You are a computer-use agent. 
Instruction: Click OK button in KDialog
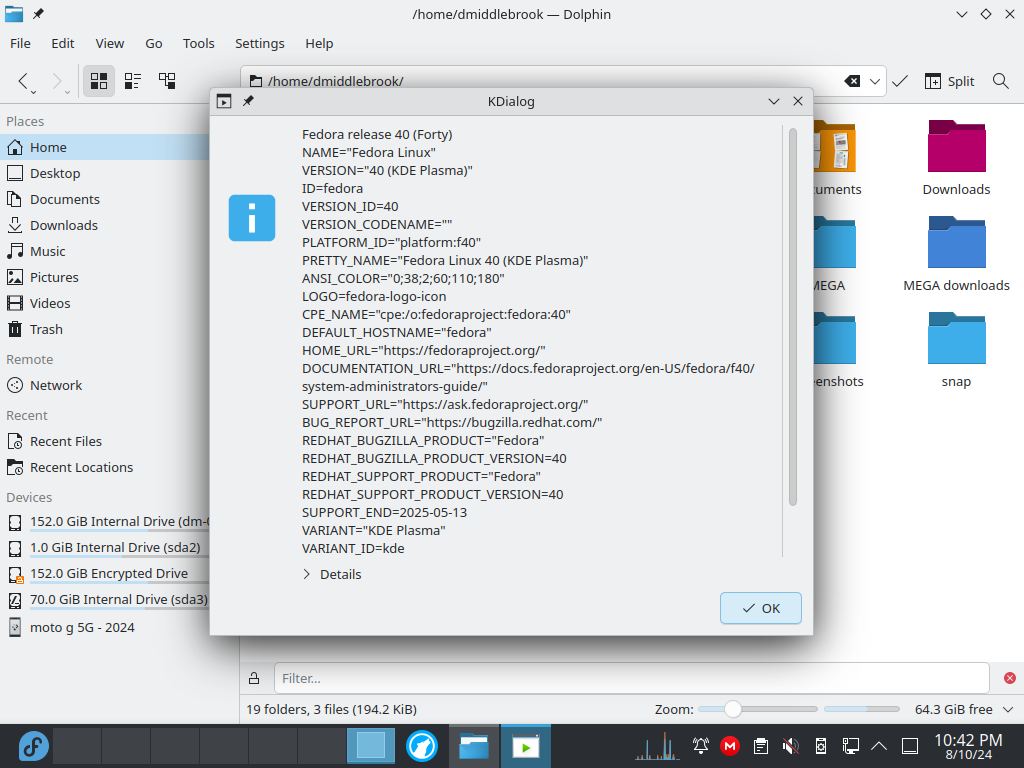(x=761, y=608)
